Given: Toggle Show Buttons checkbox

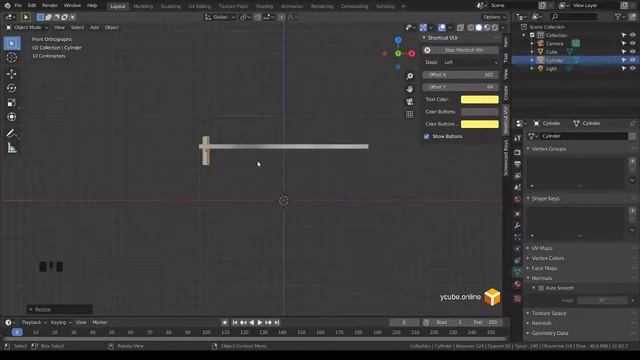Looking at the screenshot, I should [x=427, y=136].
